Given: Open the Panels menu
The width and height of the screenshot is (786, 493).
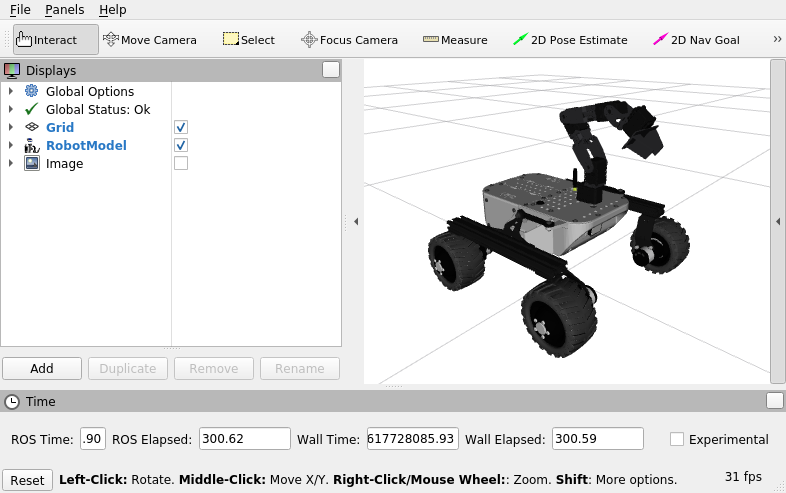Looking at the screenshot, I should 65,10.
